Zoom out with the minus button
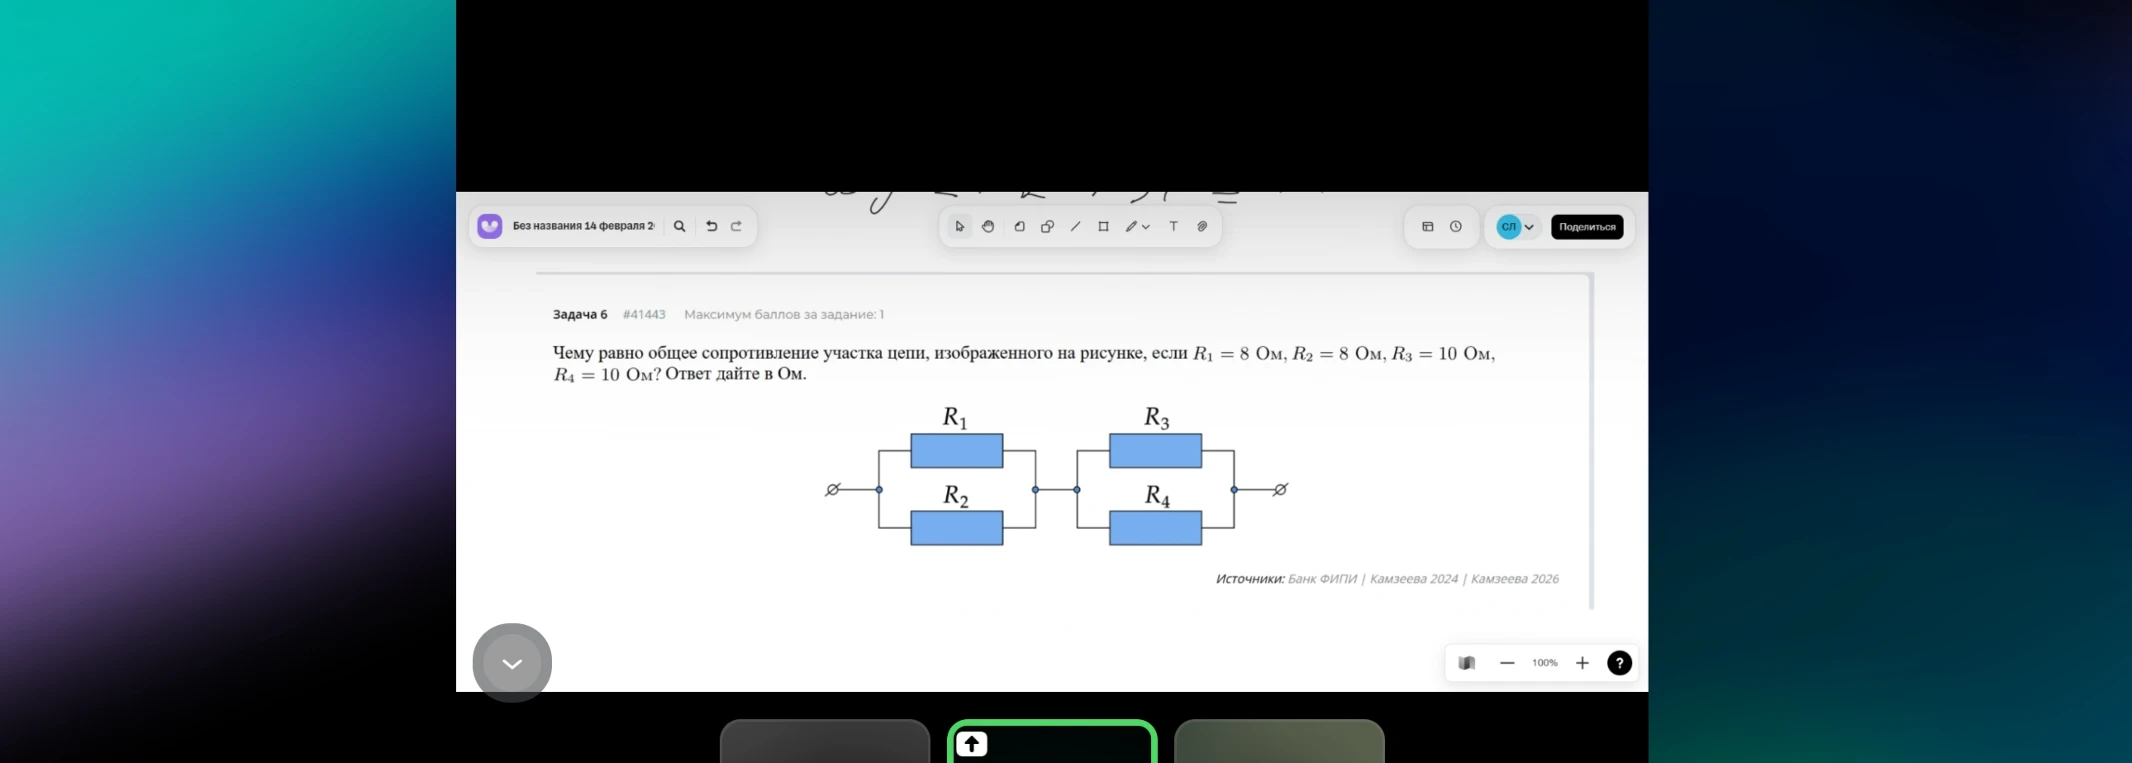 pyautogui.click(x=1507, y=663)
